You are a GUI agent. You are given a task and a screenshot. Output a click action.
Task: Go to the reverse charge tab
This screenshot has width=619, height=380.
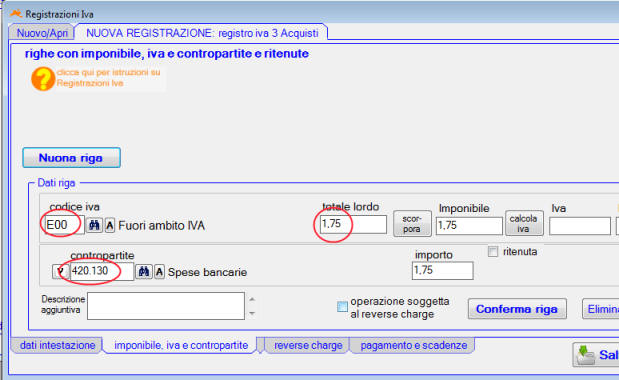click(x=308, y=345)
